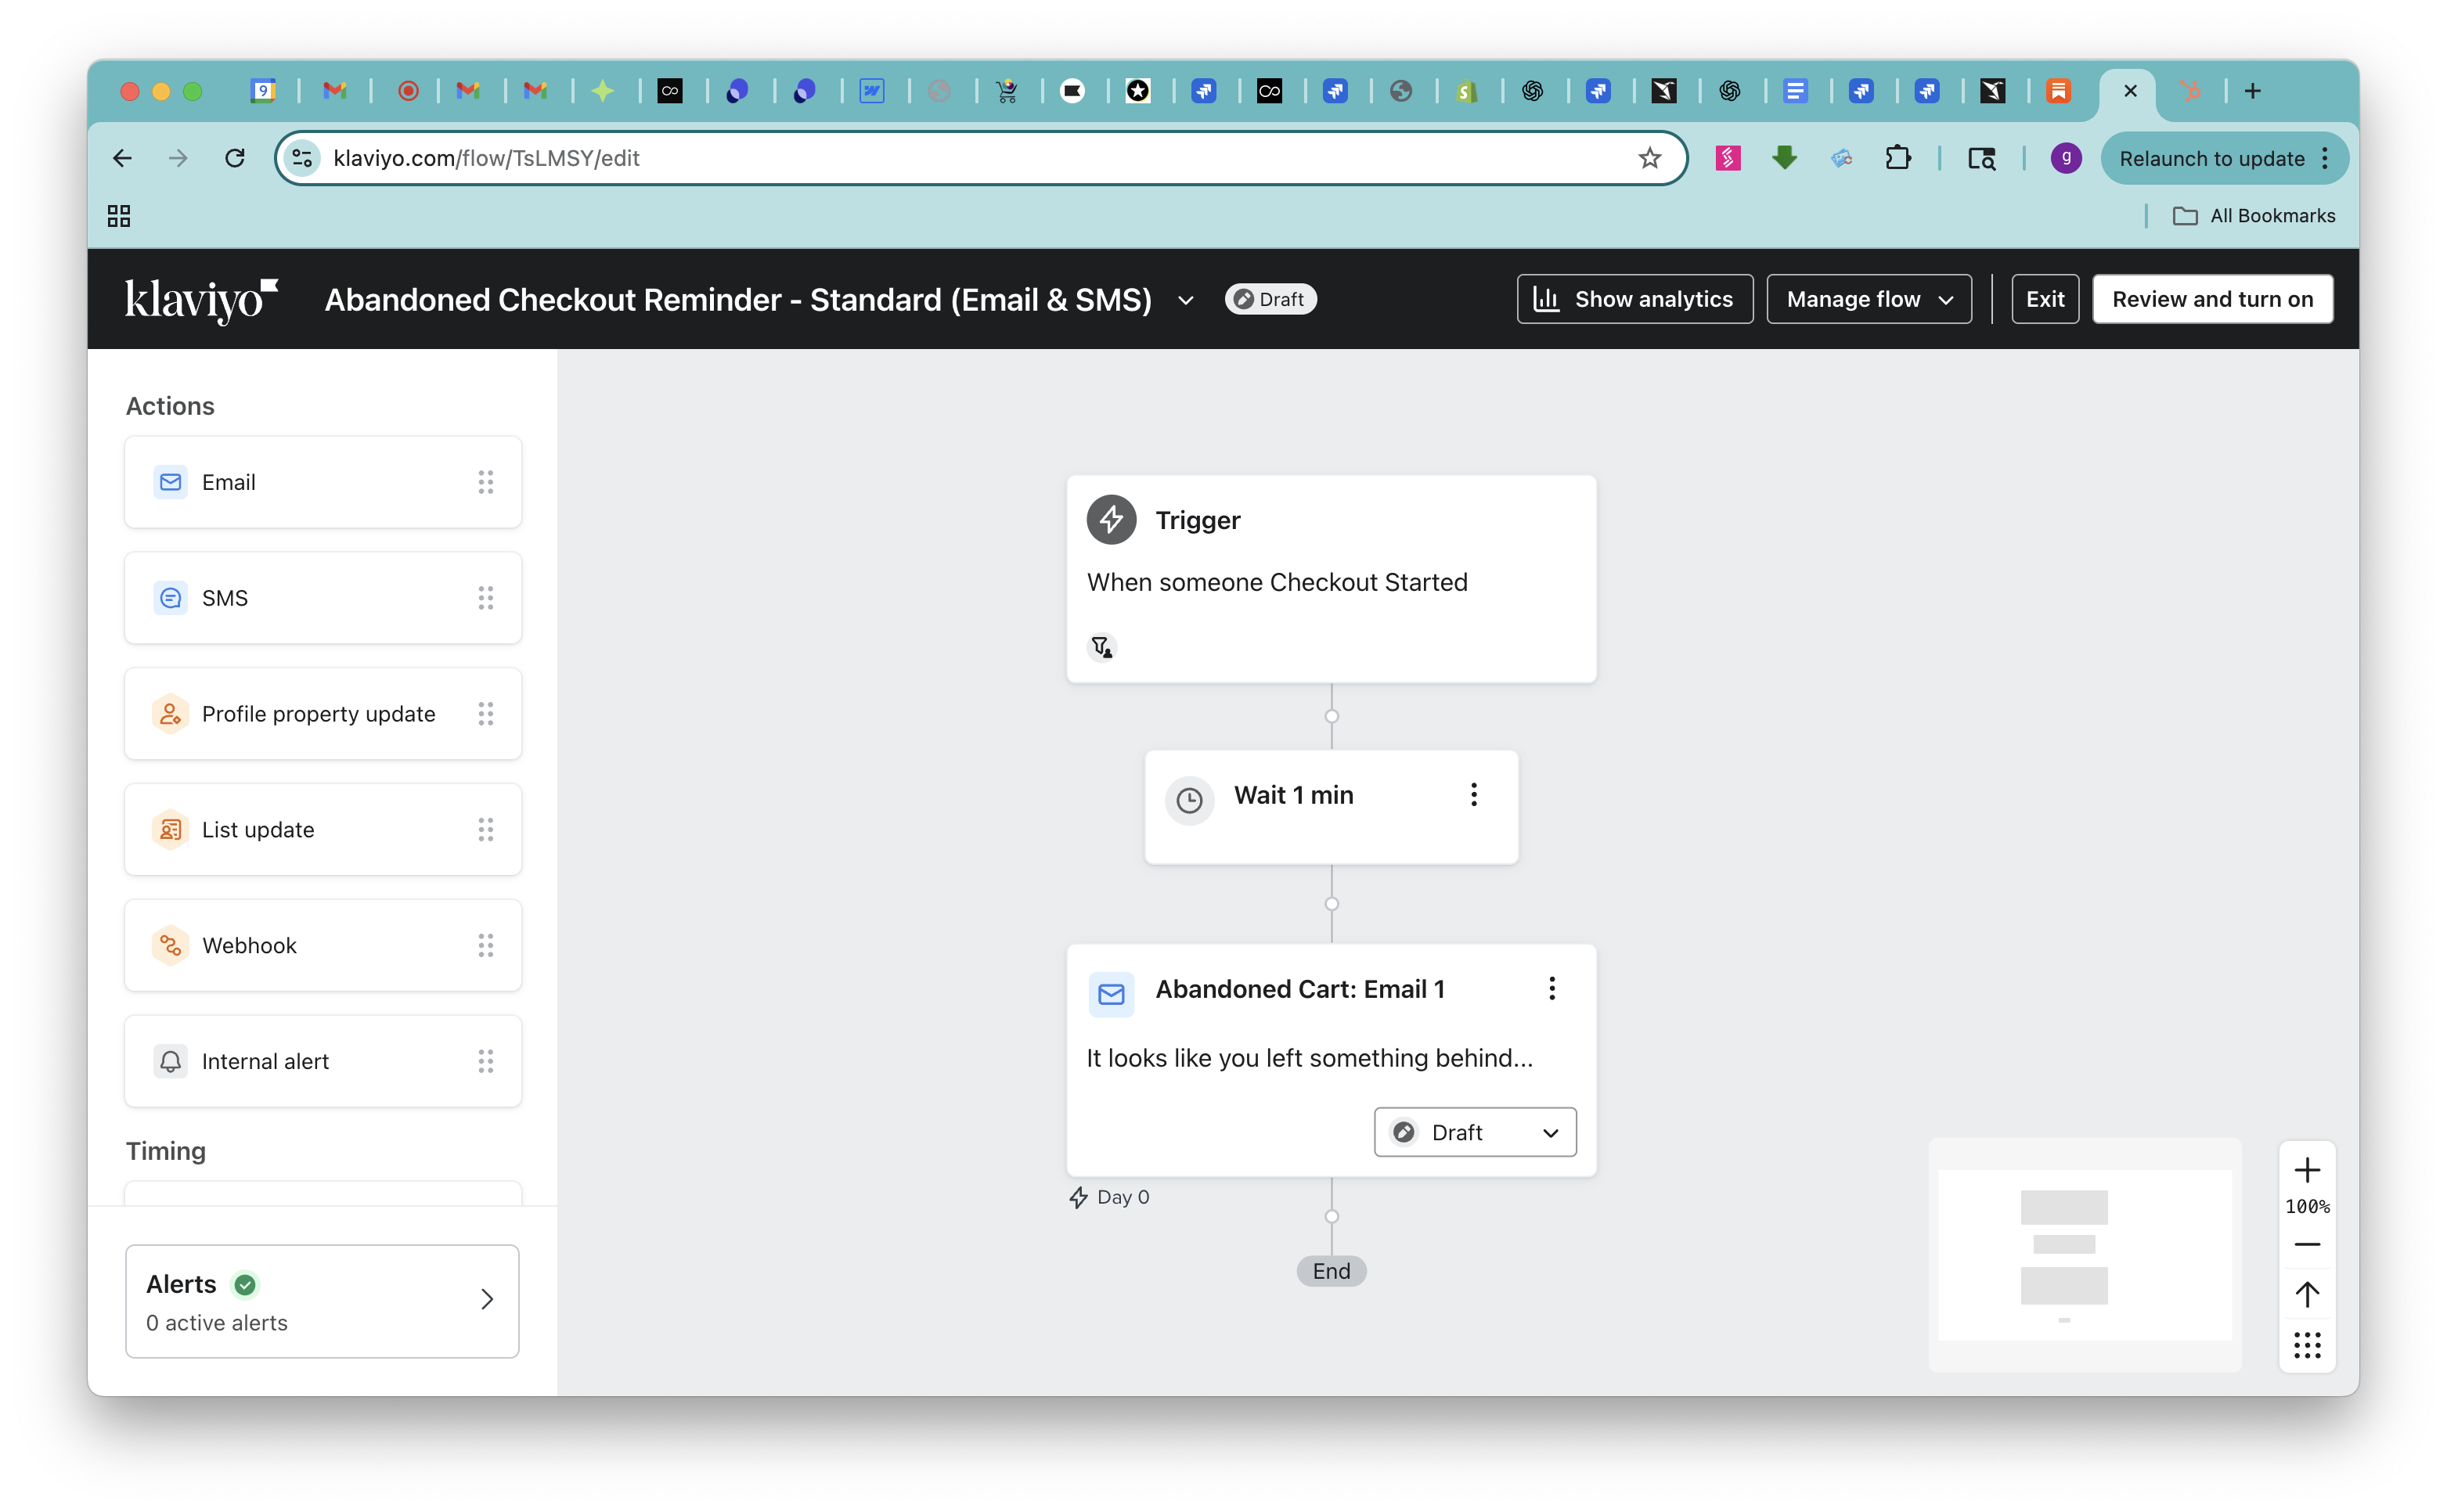Viewport: 2447px width, 1512px height.
Task: Click the Trigger lightning bolt icon
Action: [x=1111, y=520]
